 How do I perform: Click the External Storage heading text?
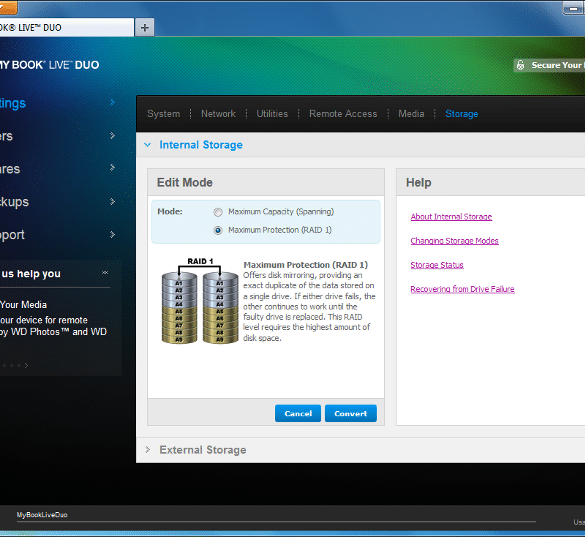[x=203, y=450]
